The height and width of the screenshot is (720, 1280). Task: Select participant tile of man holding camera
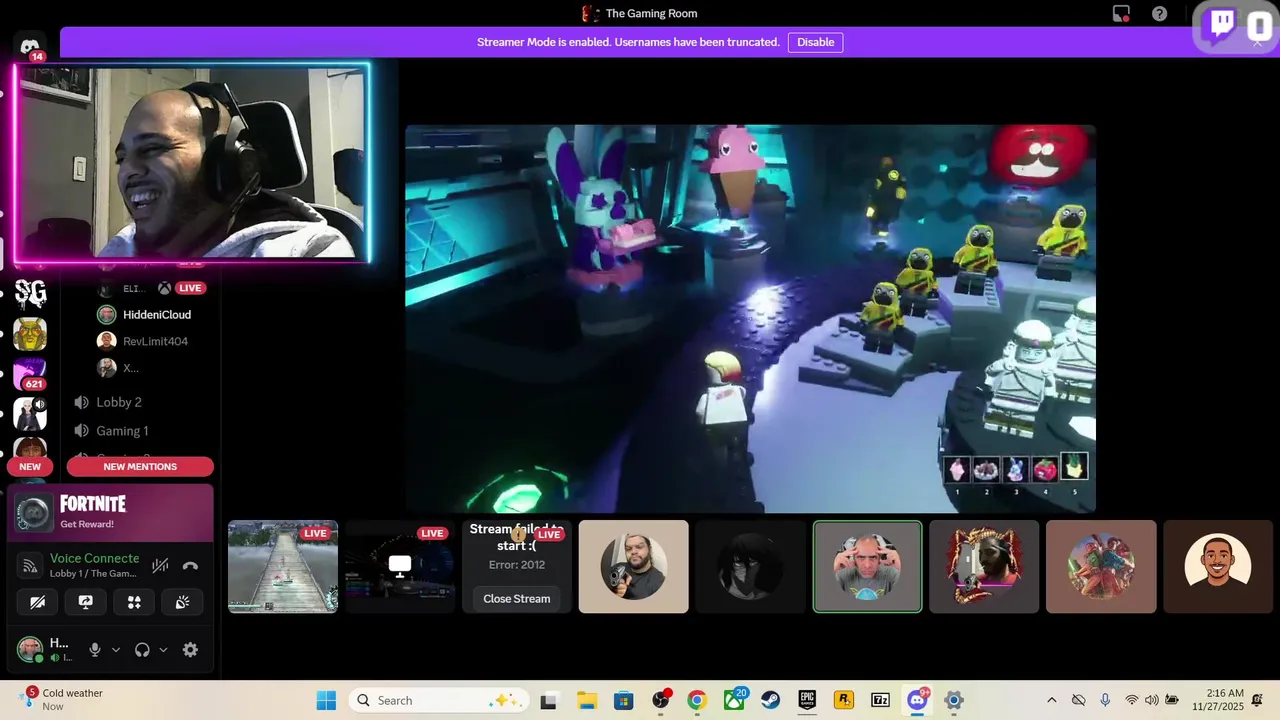tap(634, 567)
